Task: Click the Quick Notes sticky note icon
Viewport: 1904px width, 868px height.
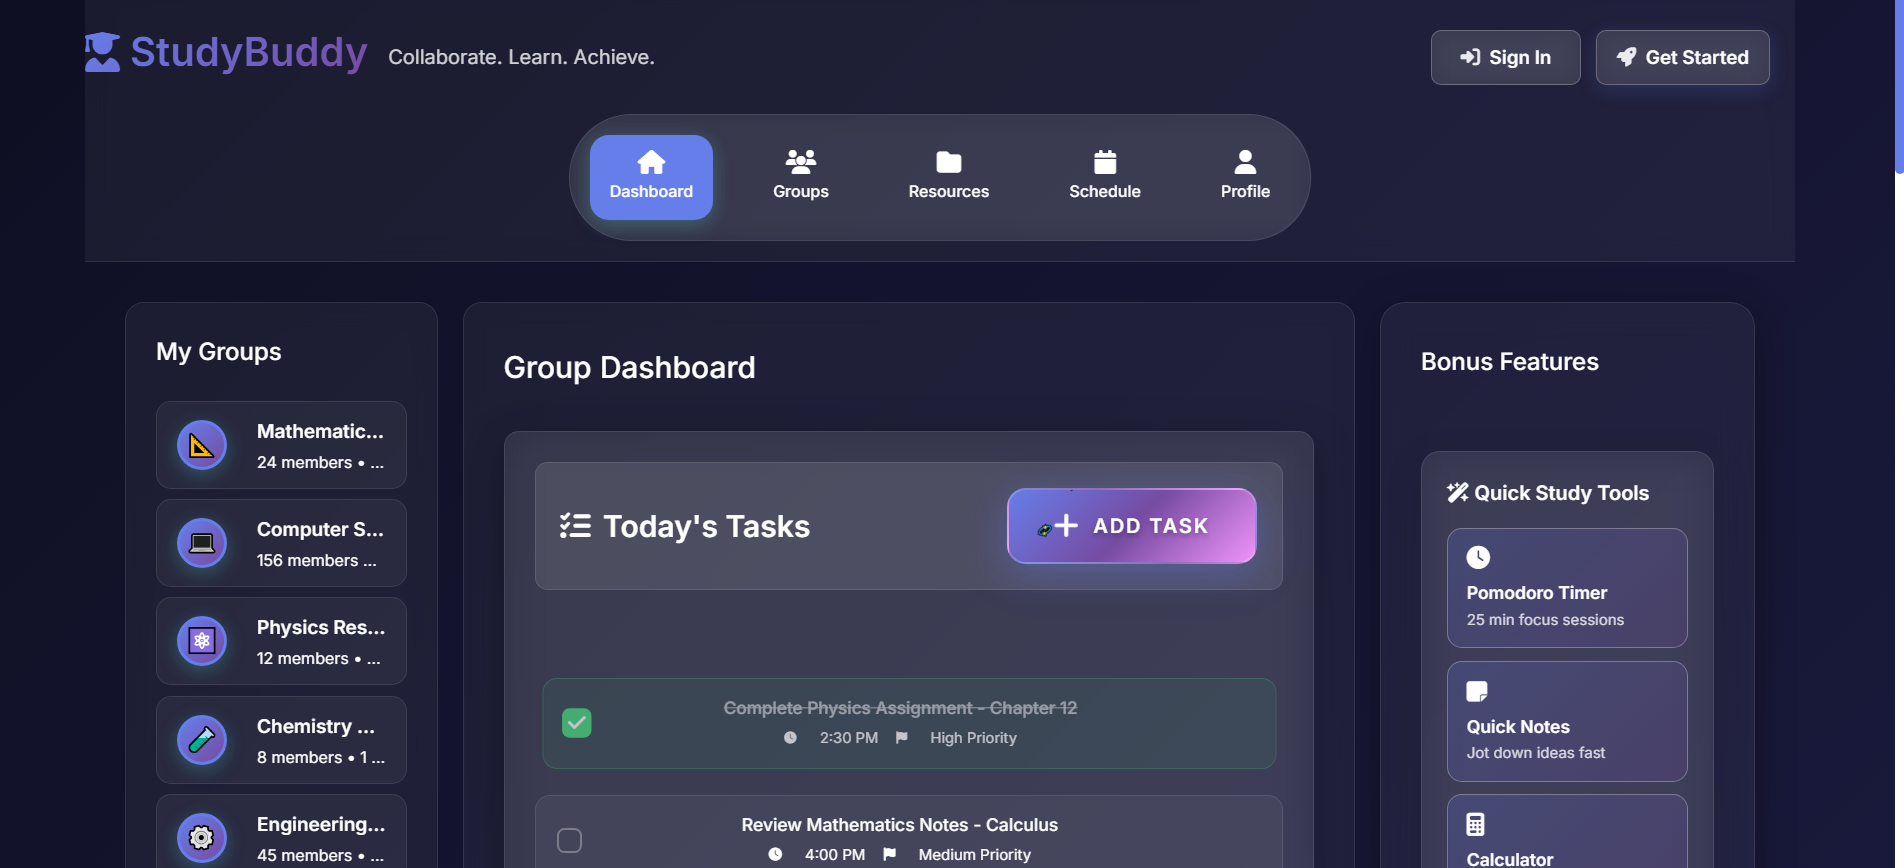Action: (x=1477, y=691)
